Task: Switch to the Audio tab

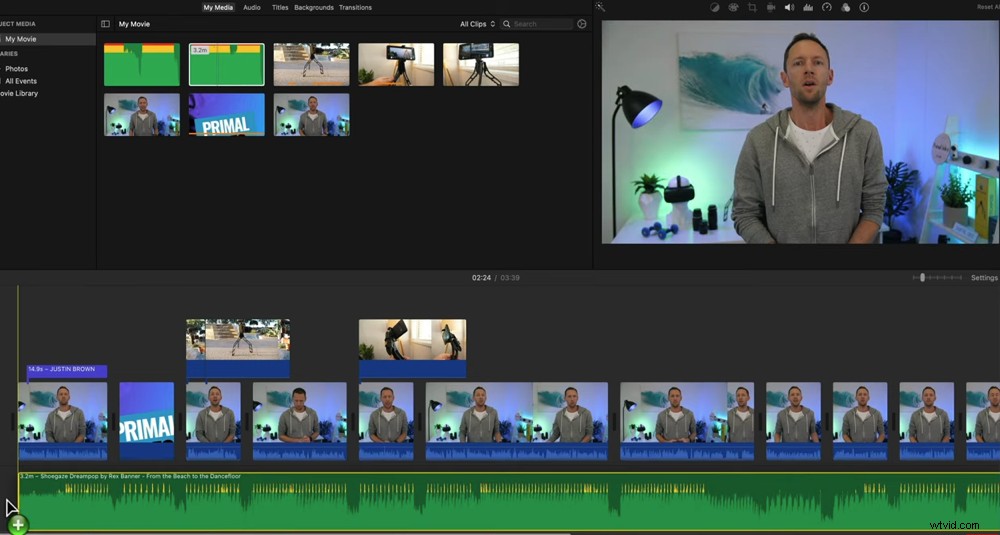Action: click(x=252, y=8)
